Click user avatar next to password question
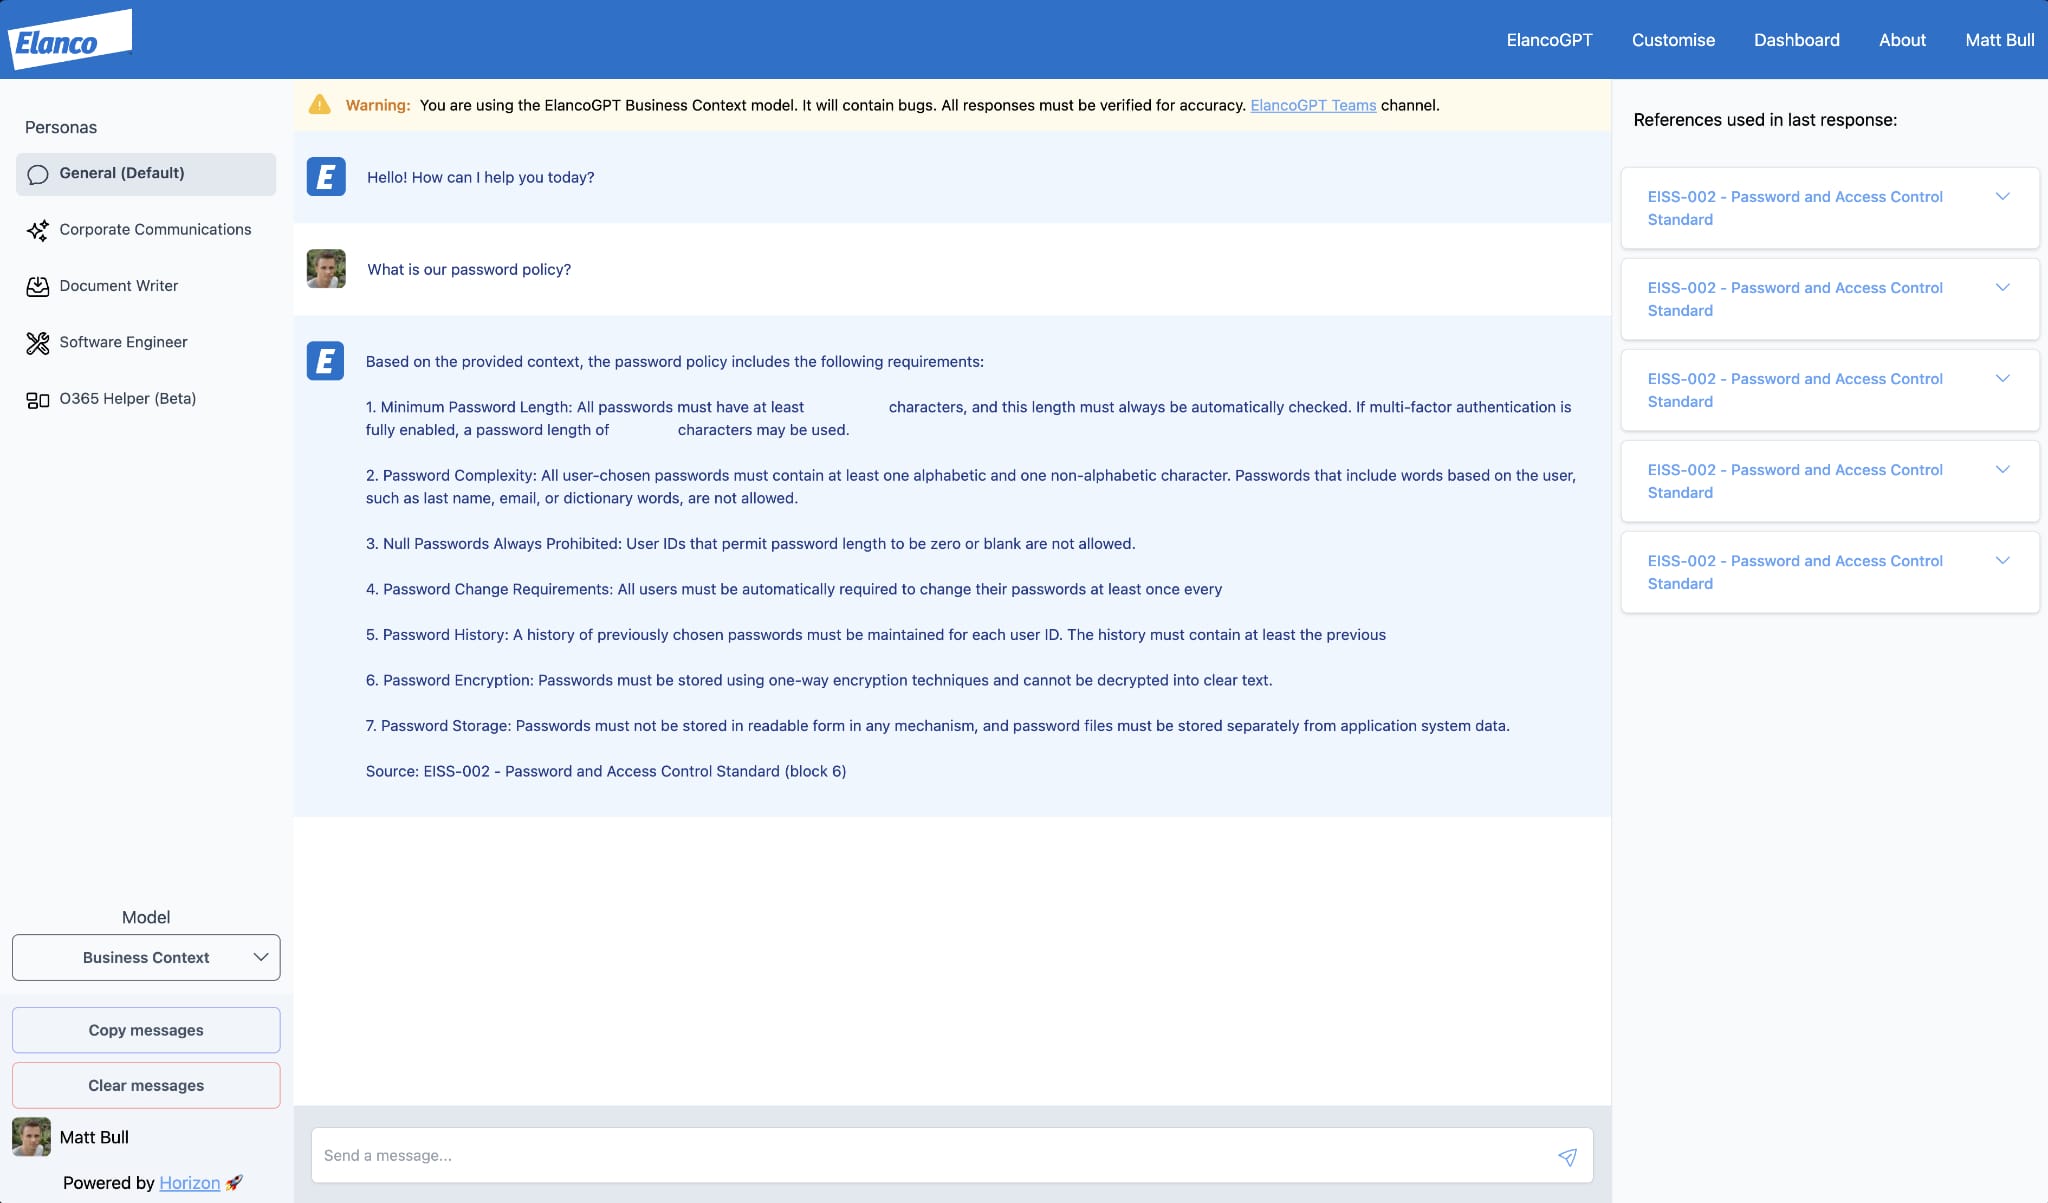Image resolution: width=2048 pixels, height=1203 pixels. coord(326,269)
